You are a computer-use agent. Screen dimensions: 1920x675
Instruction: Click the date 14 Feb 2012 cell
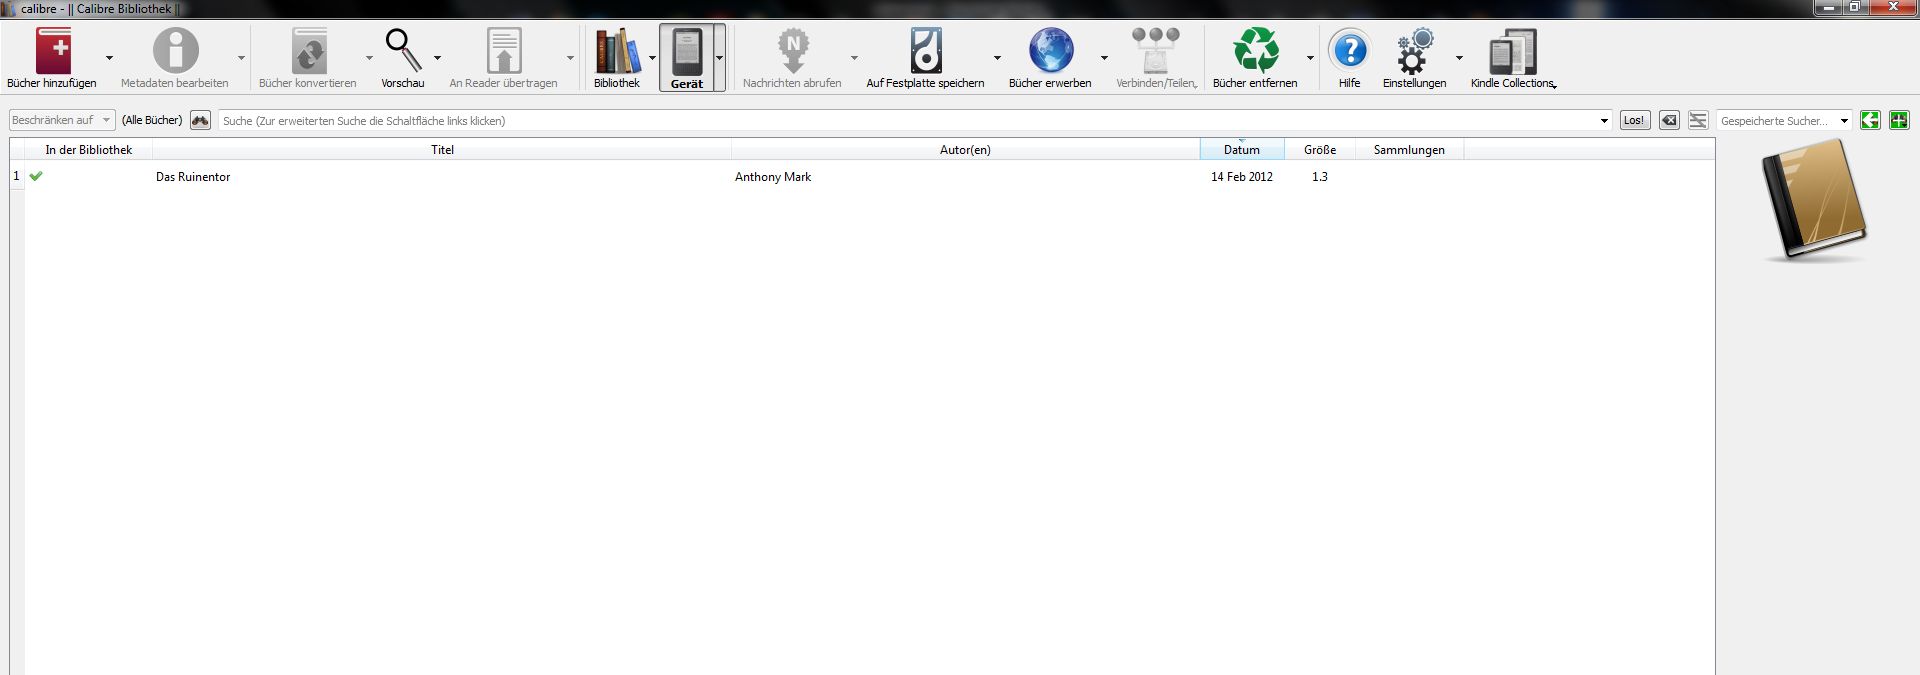click(1242, 177)
